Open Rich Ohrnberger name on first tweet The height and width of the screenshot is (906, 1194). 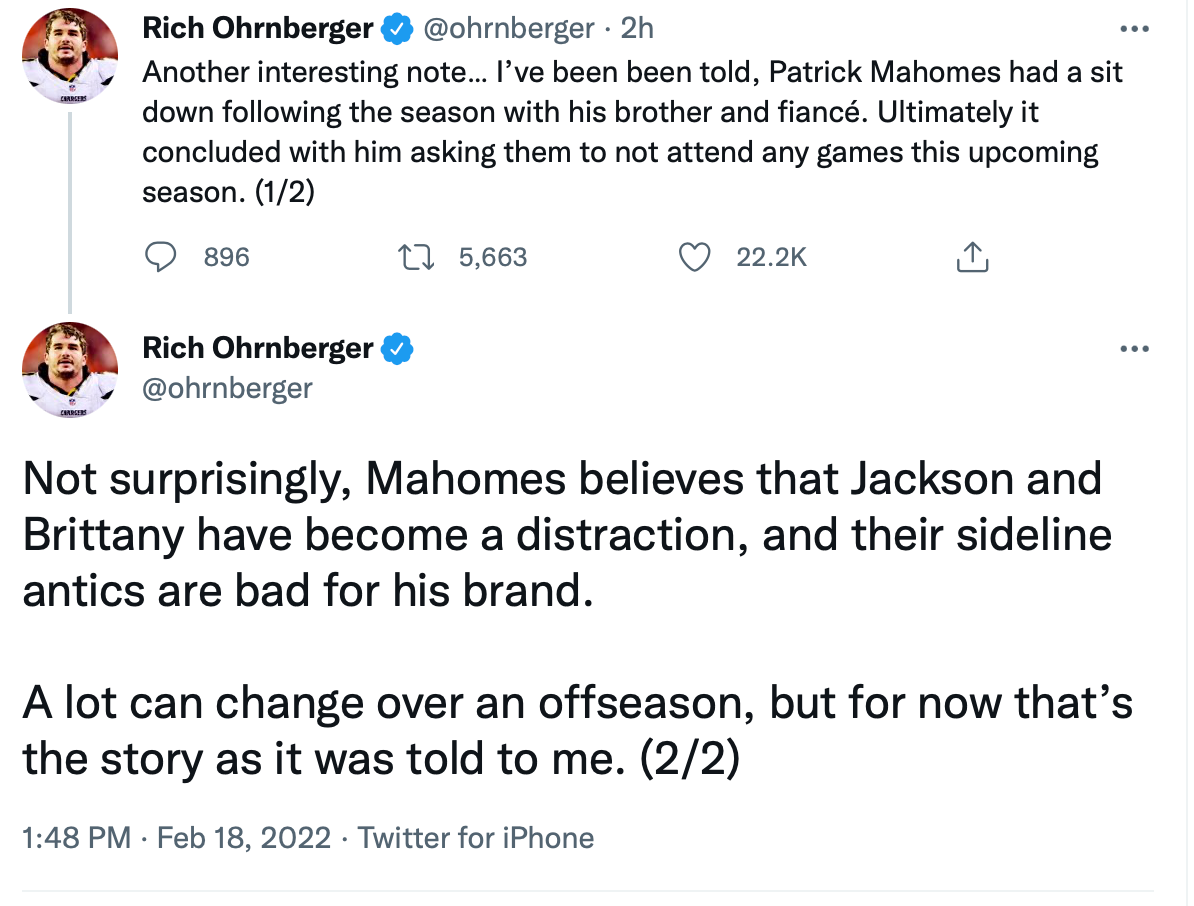pyautogui.click(x=258, y=29)
